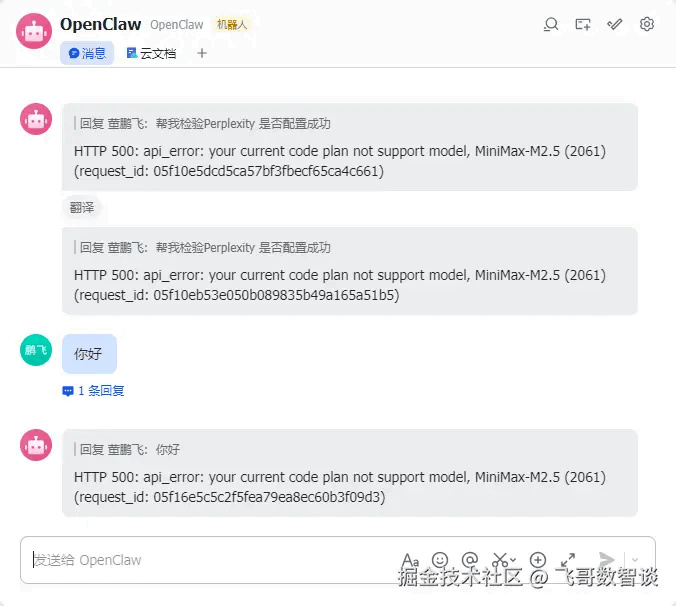
Task: Click the send message arrow
Action: pyautogui.click(x=607, y=560)
